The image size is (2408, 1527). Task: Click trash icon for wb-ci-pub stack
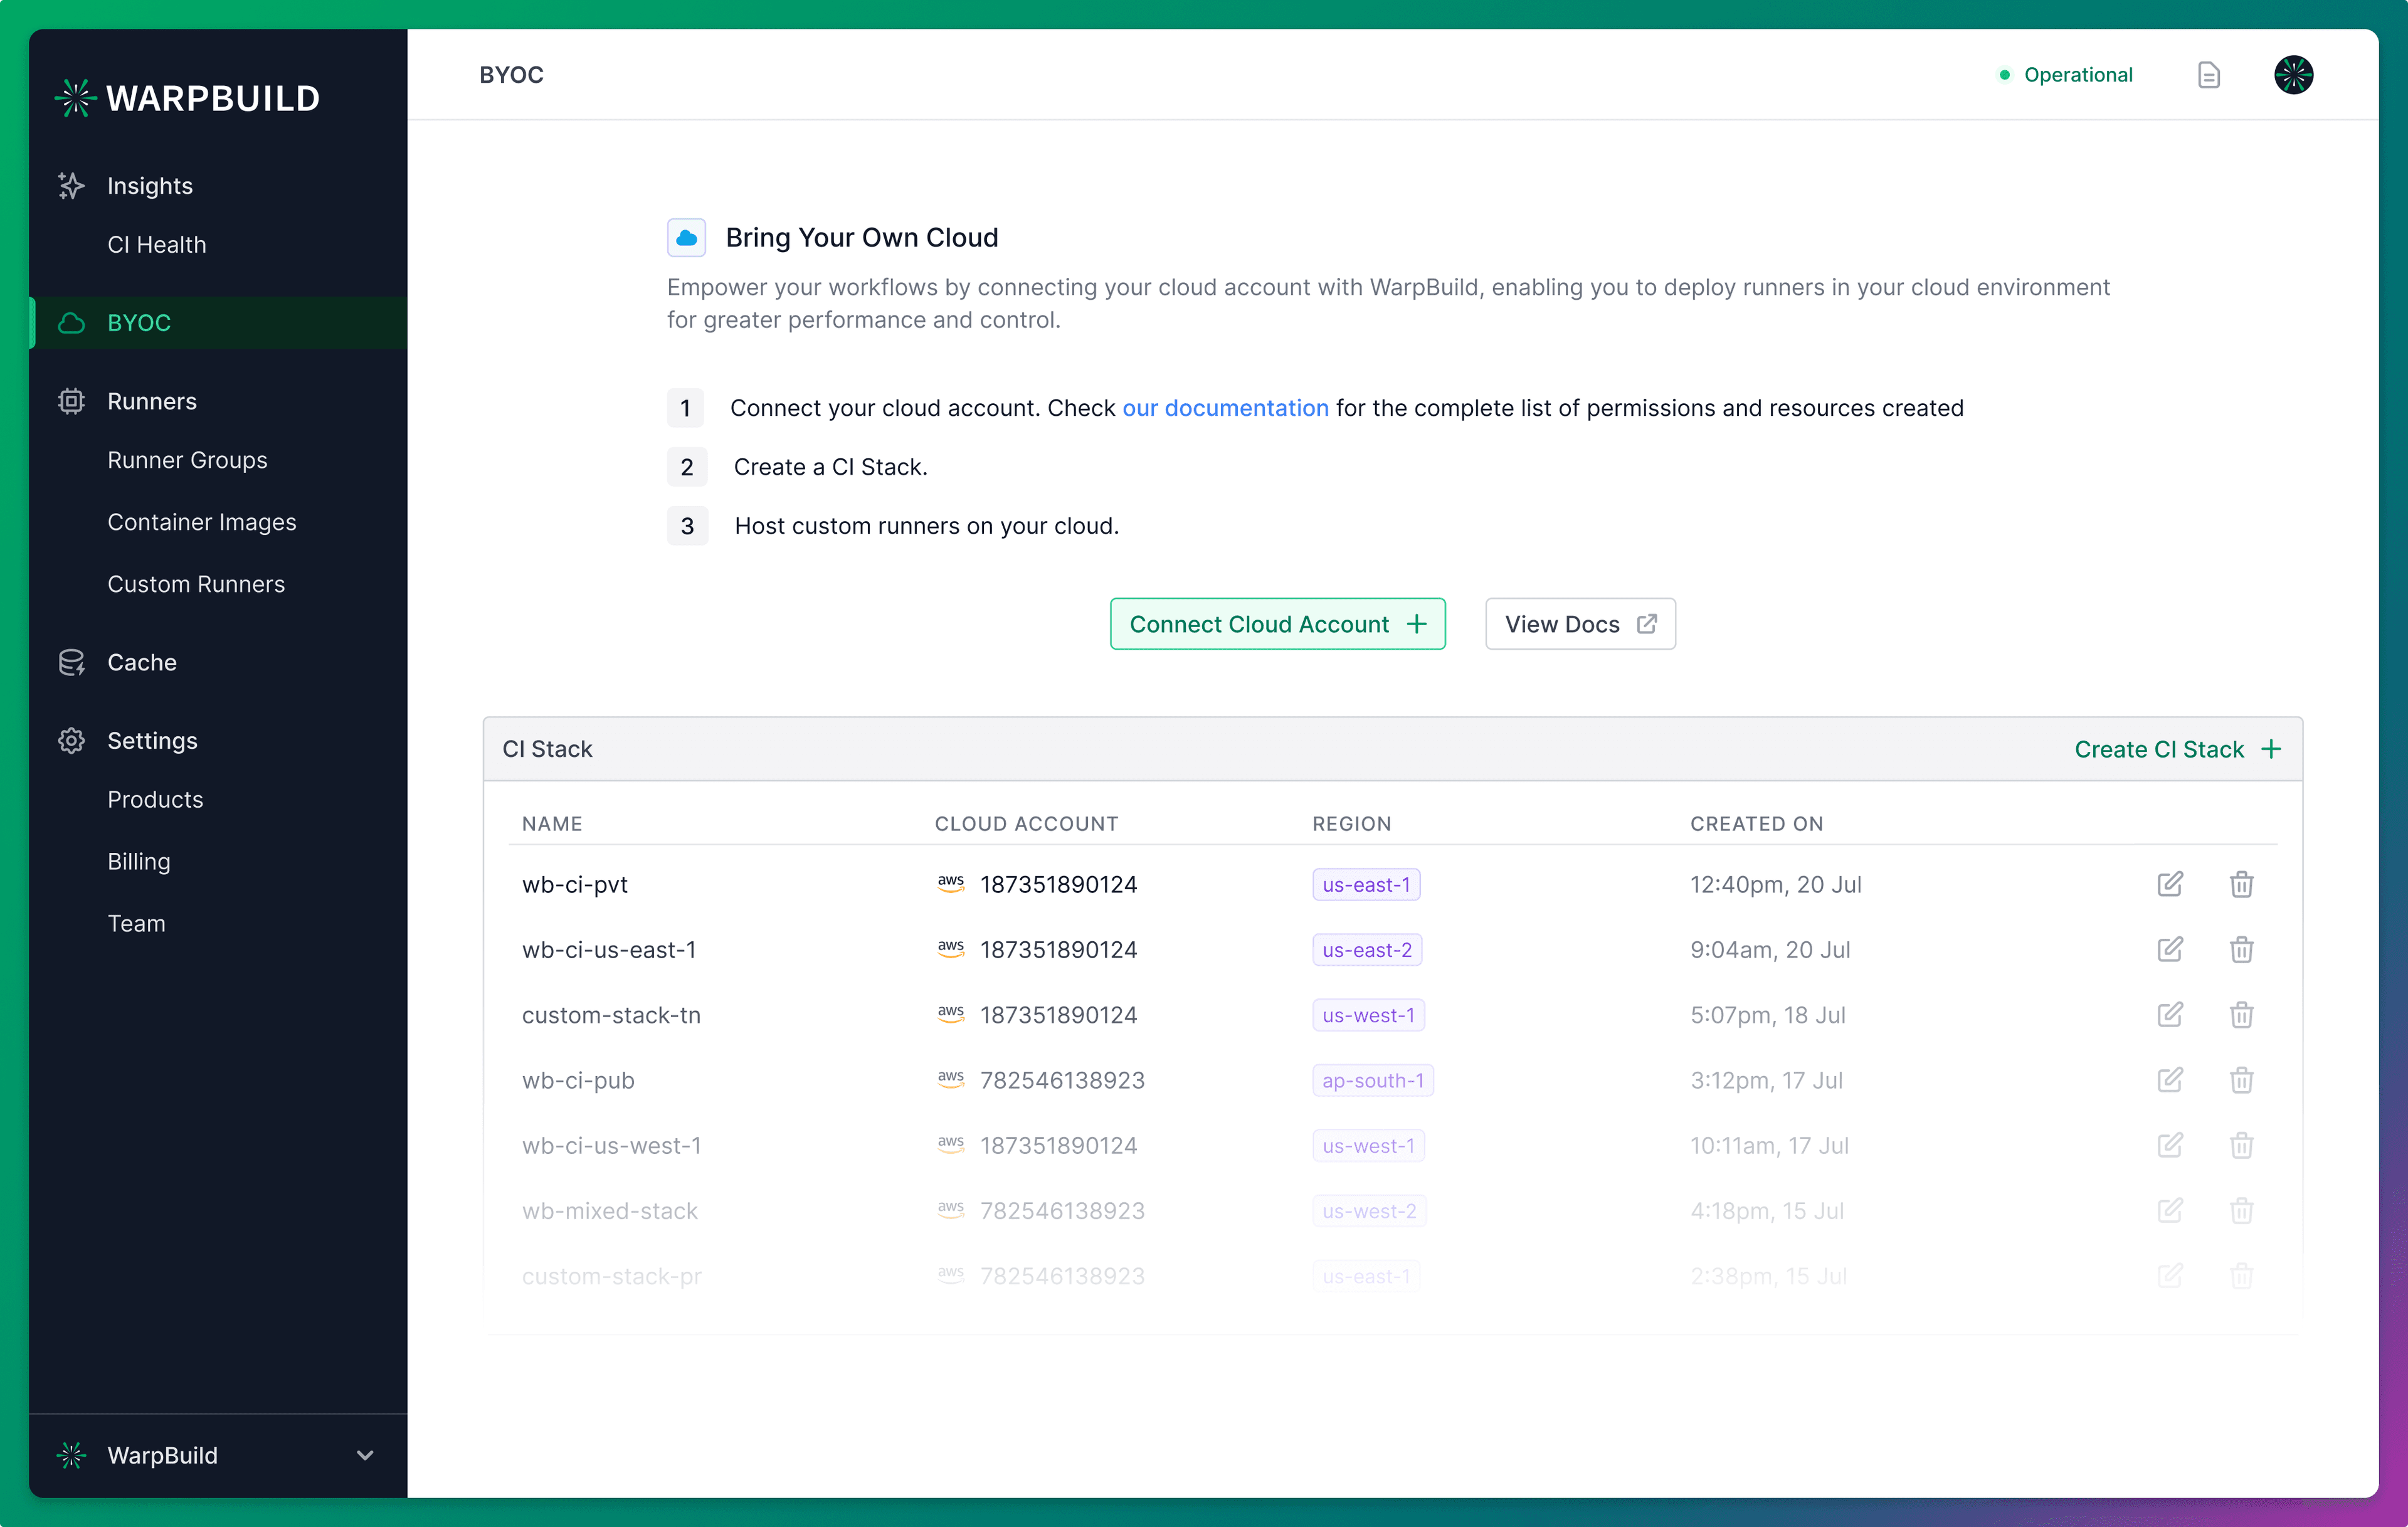(2241, 1080)
